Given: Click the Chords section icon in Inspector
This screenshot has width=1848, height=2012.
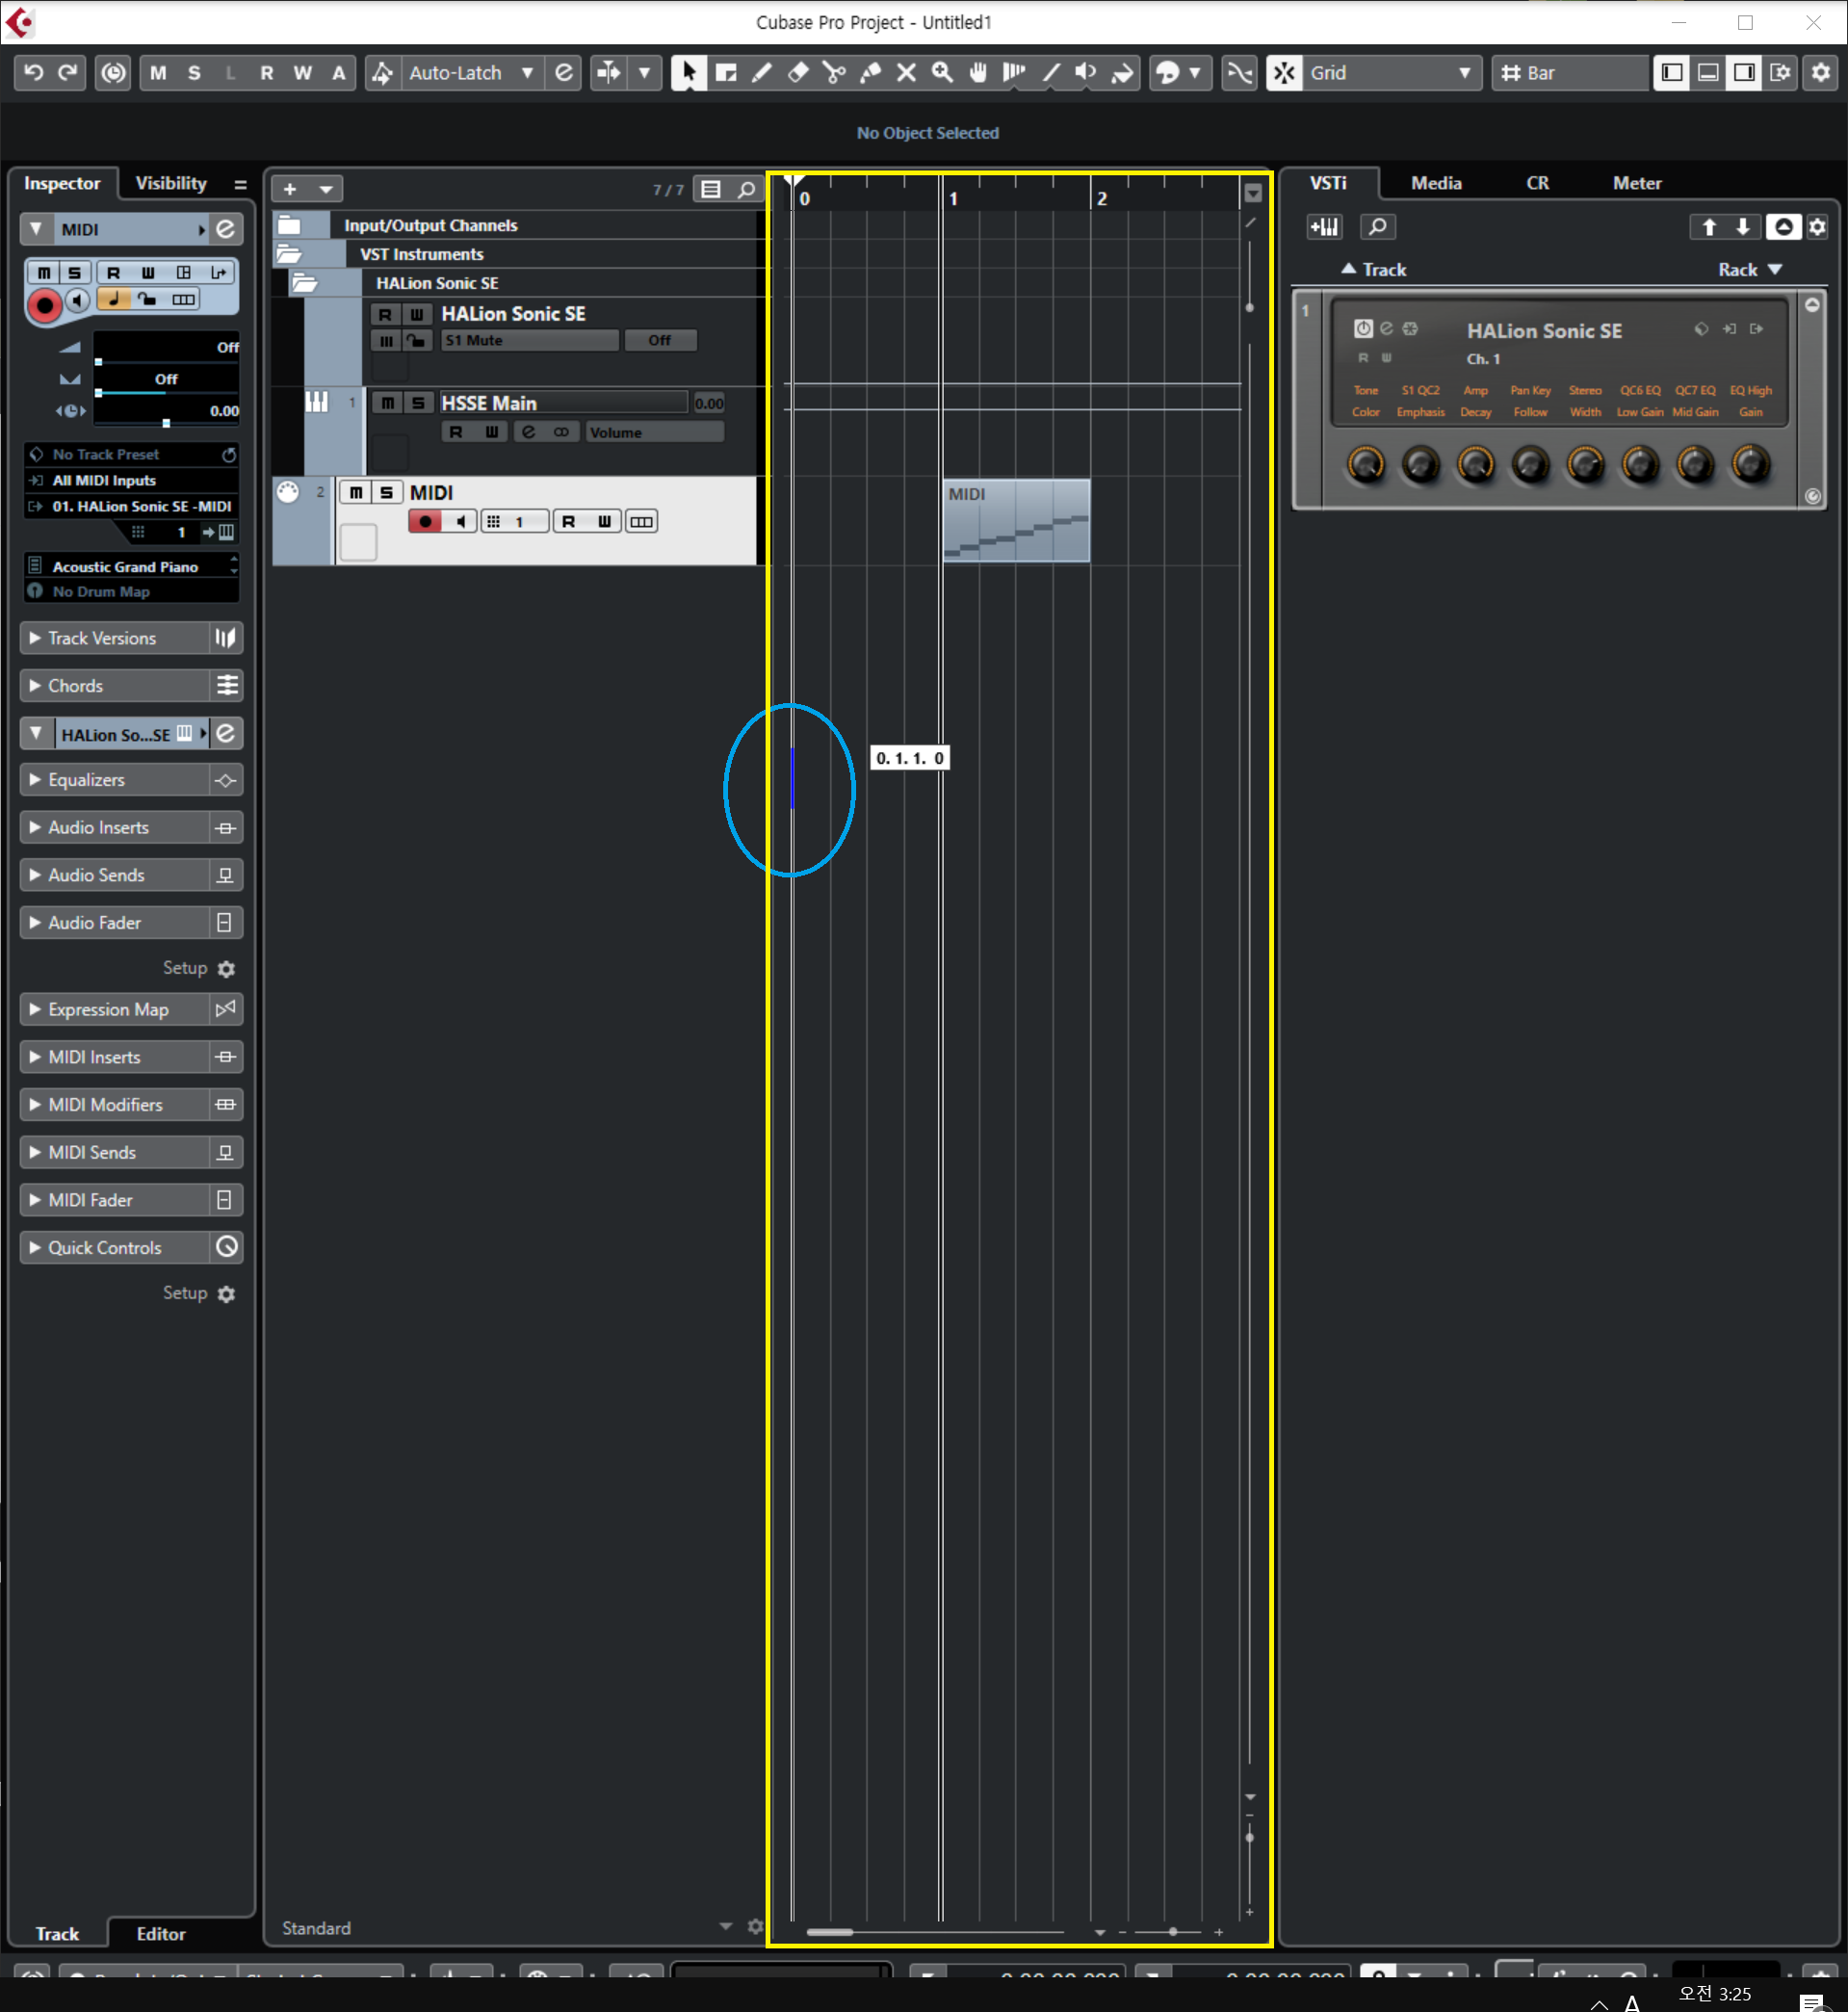Looking at the screenshot, I should 227,686.
